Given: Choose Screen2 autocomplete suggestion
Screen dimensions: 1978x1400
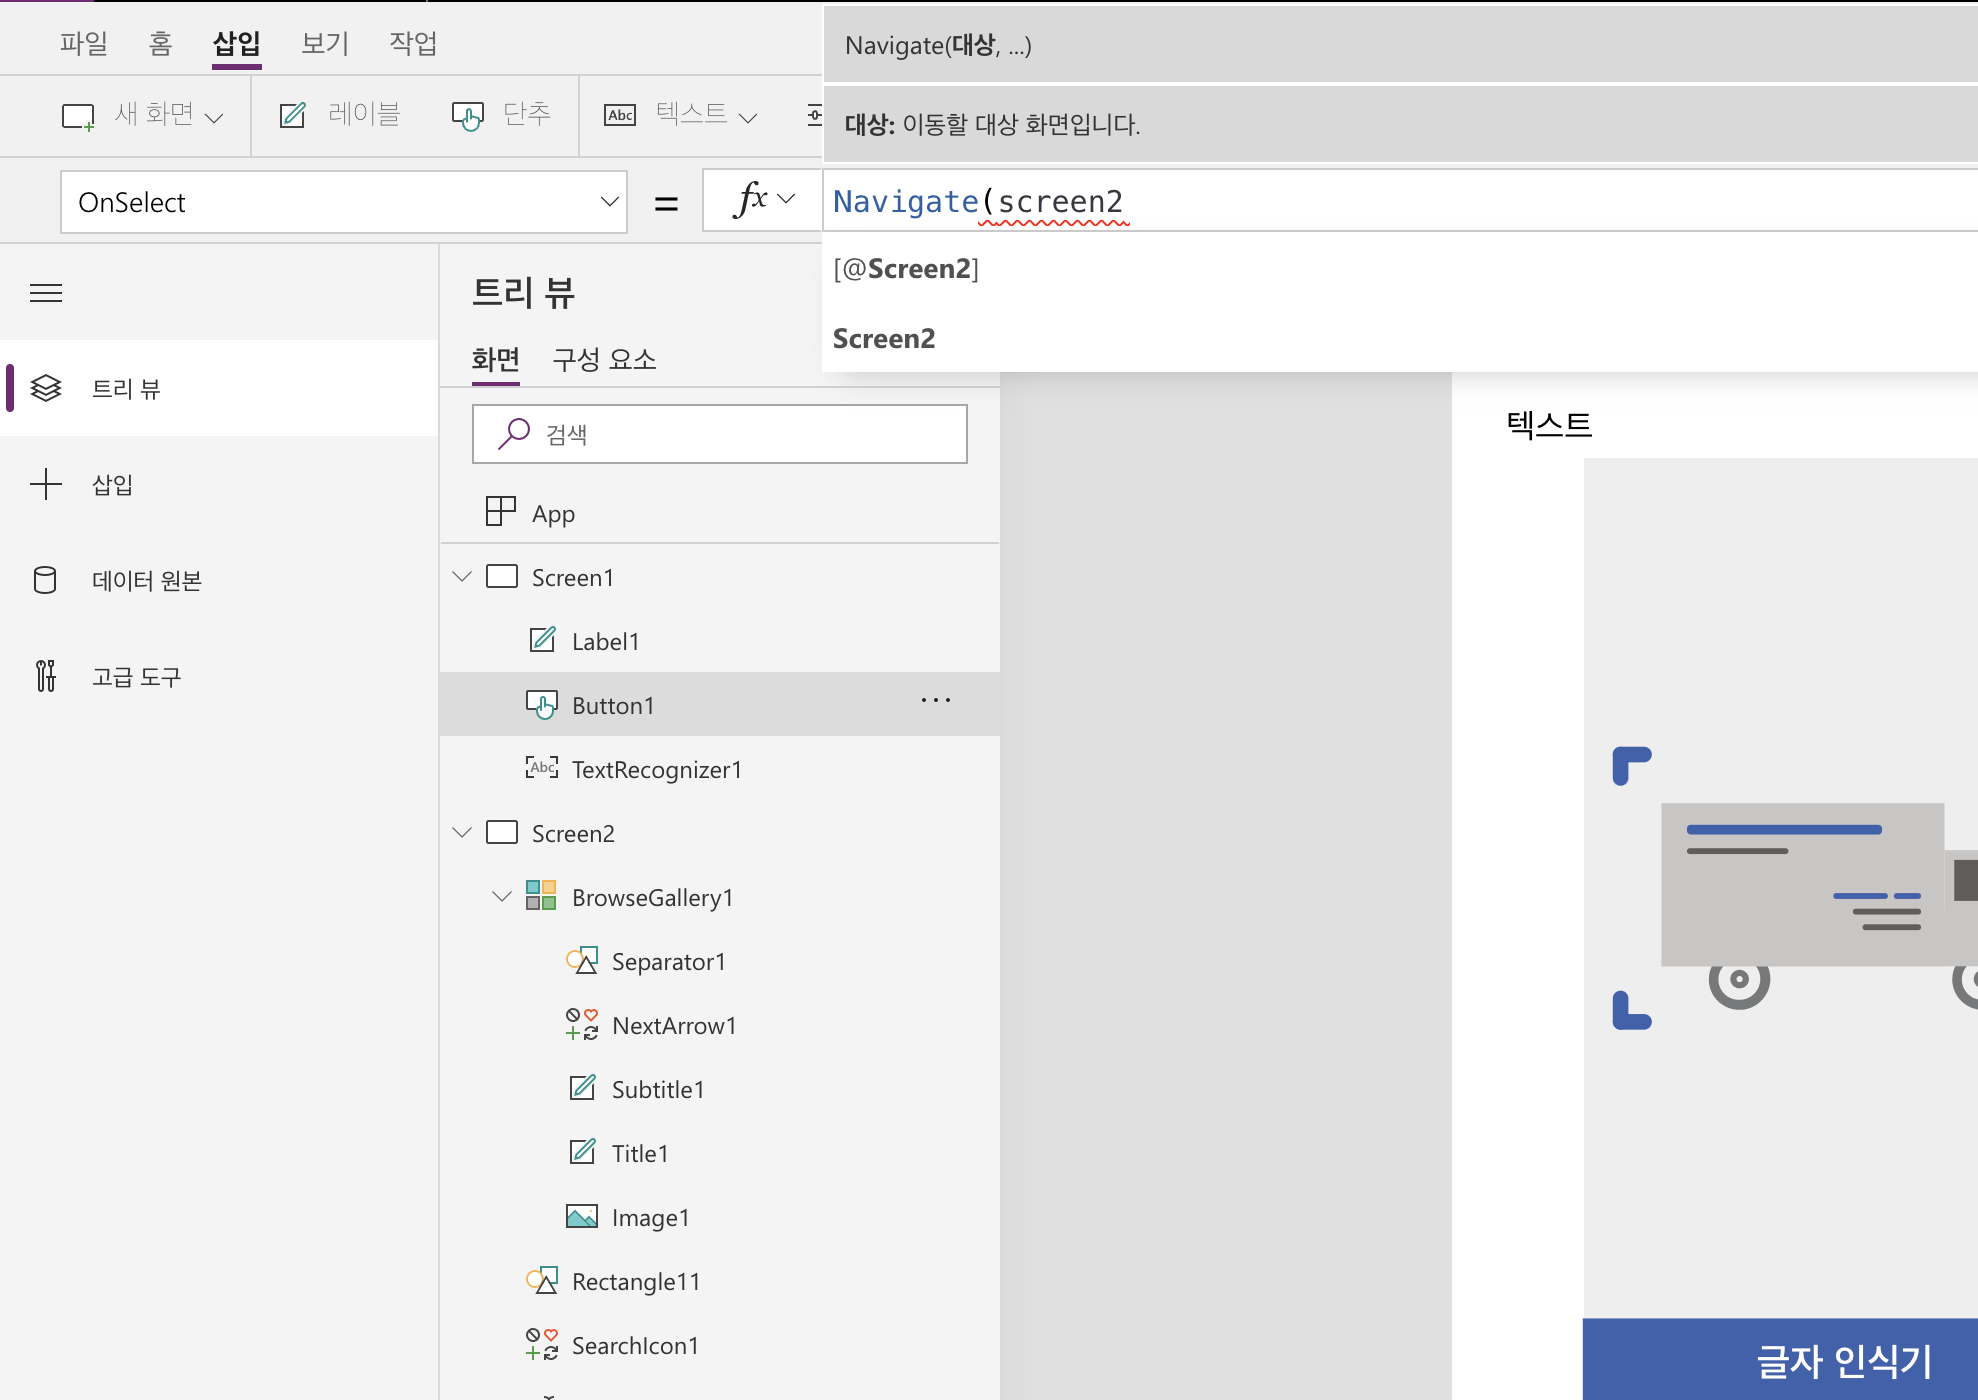Looking at the screenshot, I should 884,339.
